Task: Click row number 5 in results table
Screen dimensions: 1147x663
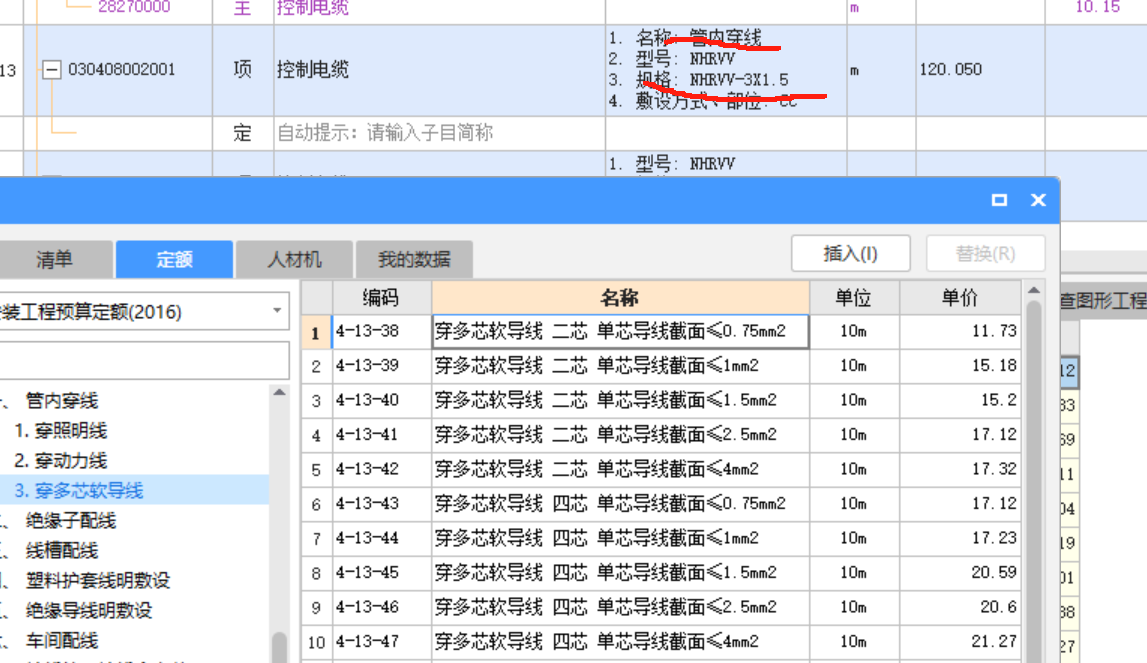Action: (316, 469)
